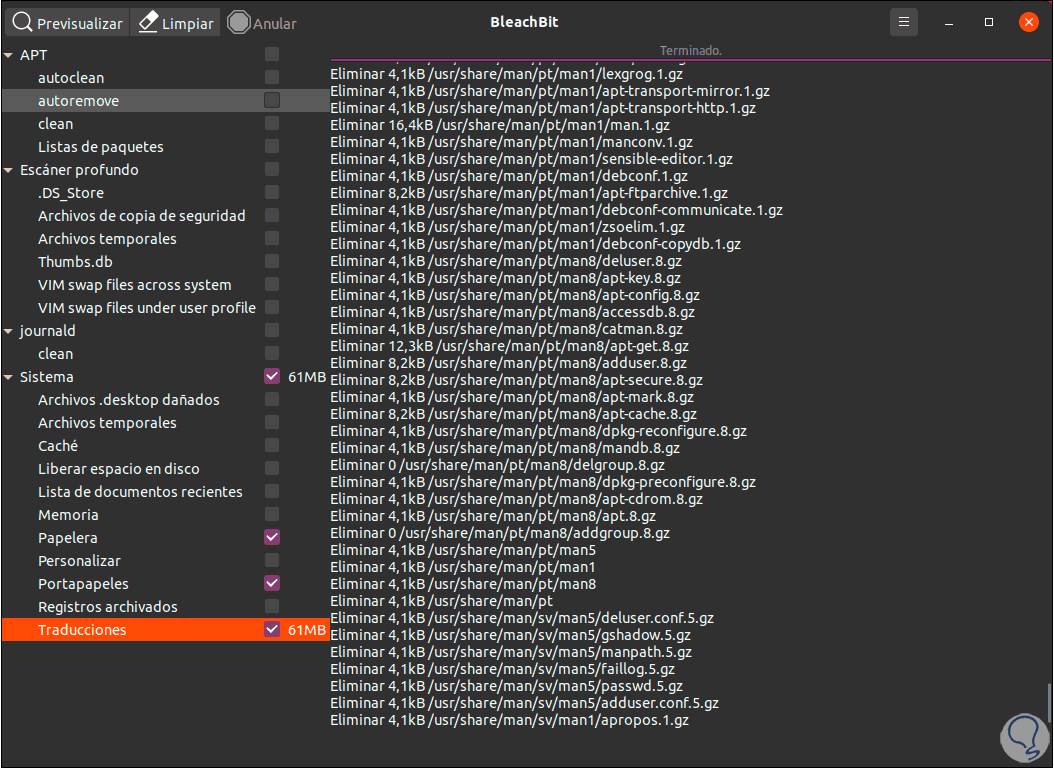This screenshot has height=768, width=1054.
Task: Select the Thumbs.db row
Action: click(x=165, y=262)
